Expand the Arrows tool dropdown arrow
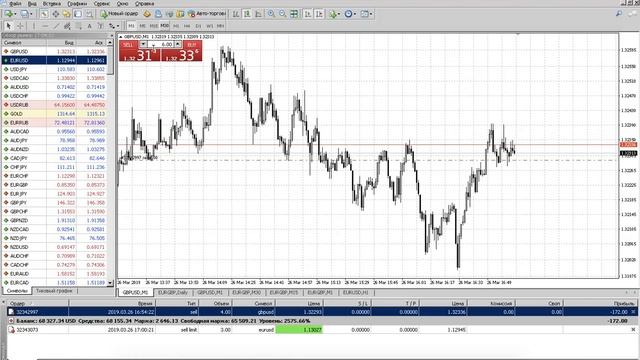This screenshot has width=640, height=360. click(x=118, y=26)
